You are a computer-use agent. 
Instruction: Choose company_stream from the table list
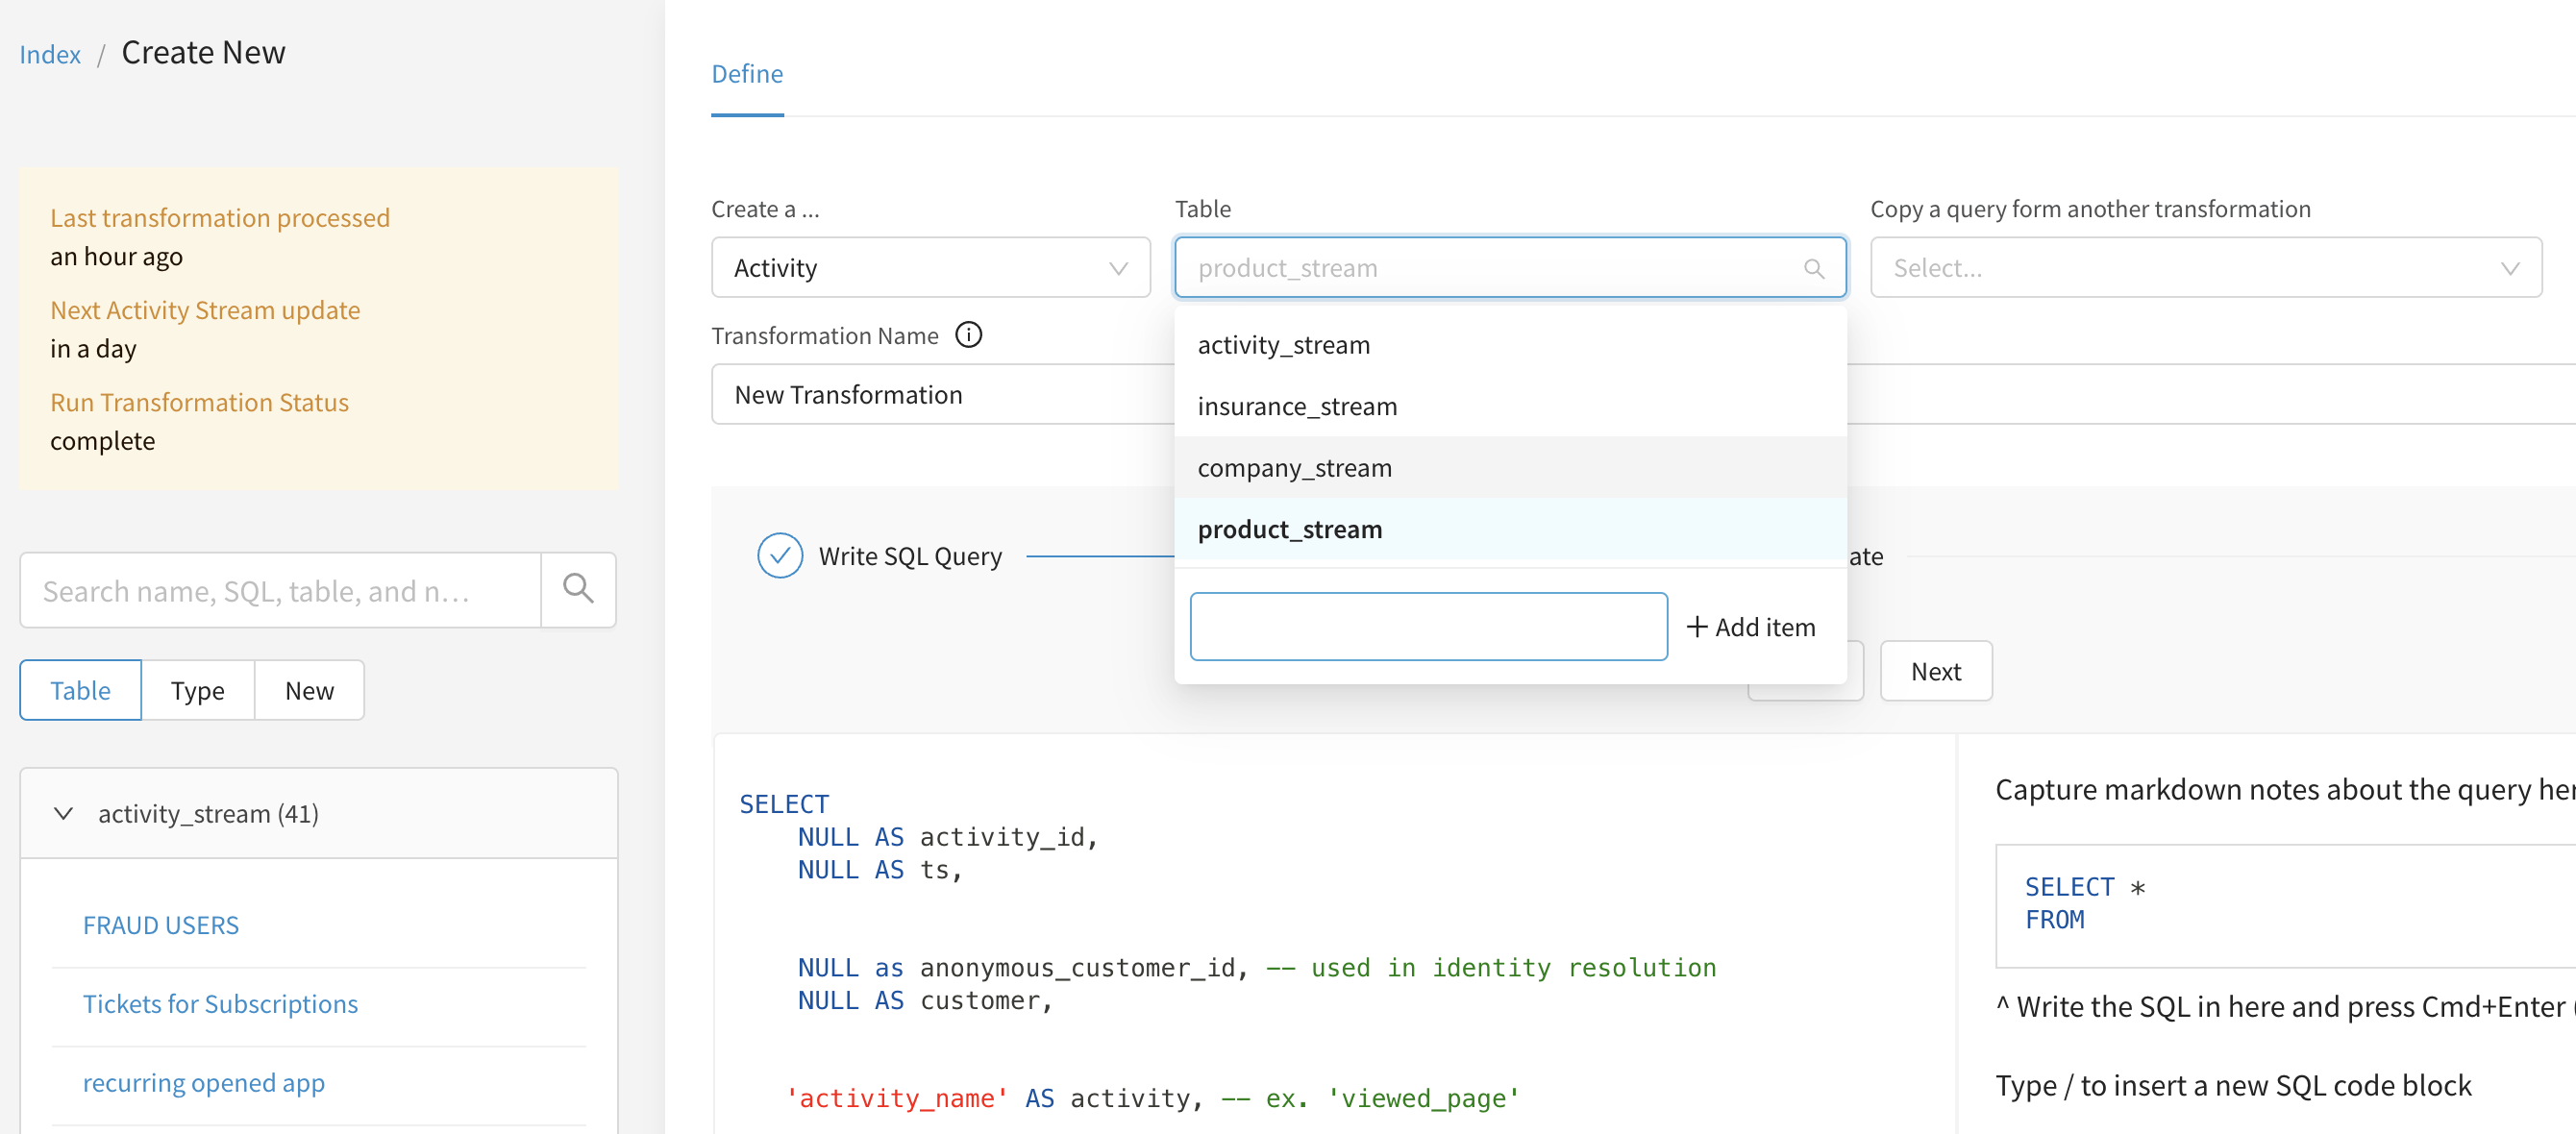click(x=1294, y=468)
